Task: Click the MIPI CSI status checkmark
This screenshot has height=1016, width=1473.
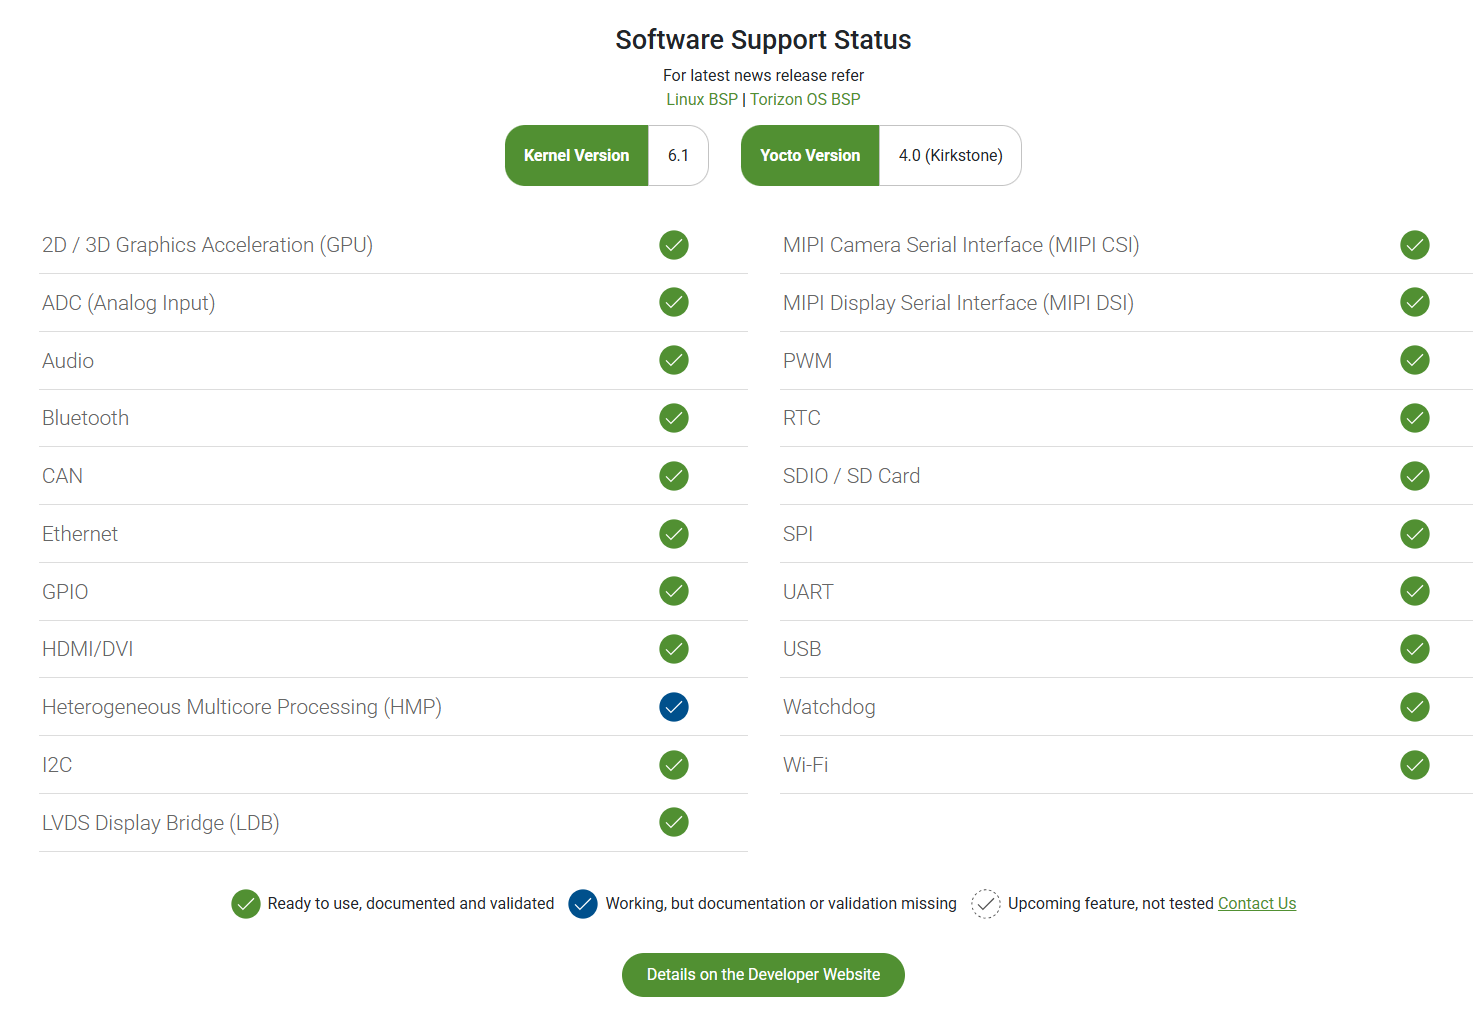Action: click(x=1415, y=245)
